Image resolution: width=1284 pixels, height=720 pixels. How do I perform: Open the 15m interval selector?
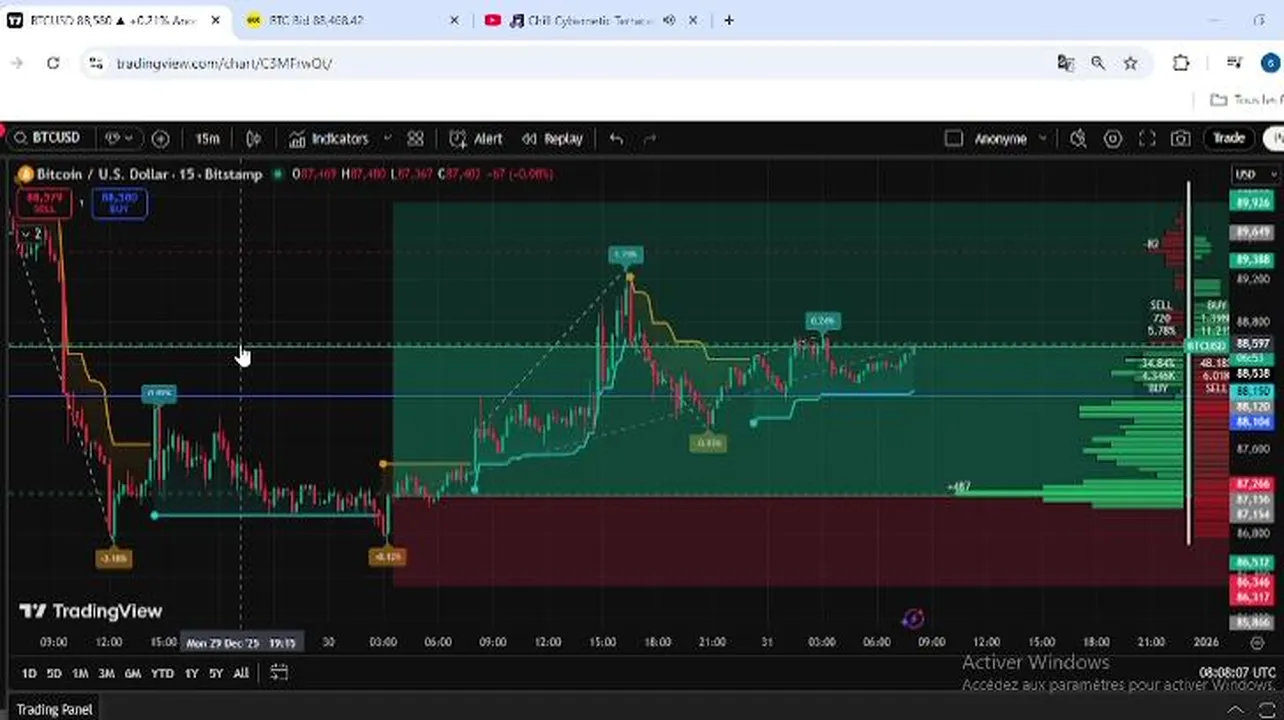tap(207, 139)
